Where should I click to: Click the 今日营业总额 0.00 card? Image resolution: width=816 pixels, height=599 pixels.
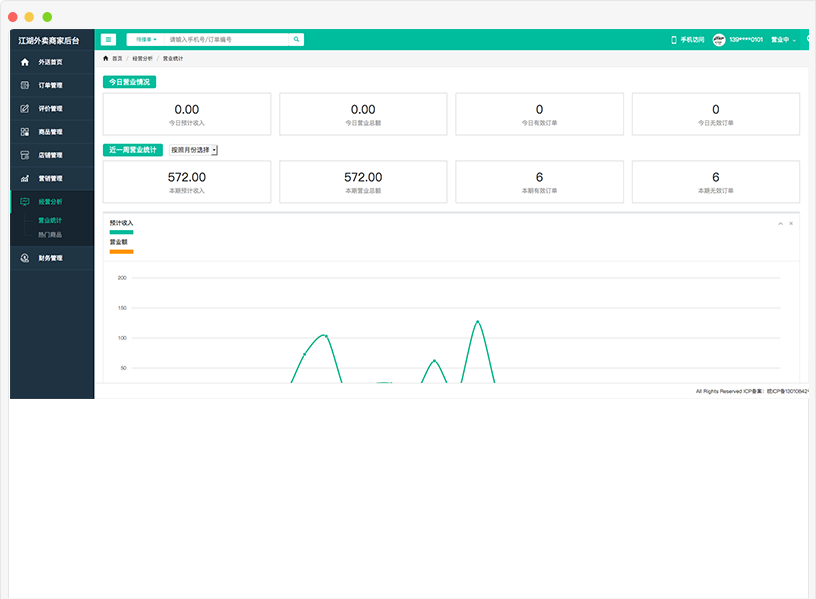pos(363,114)
